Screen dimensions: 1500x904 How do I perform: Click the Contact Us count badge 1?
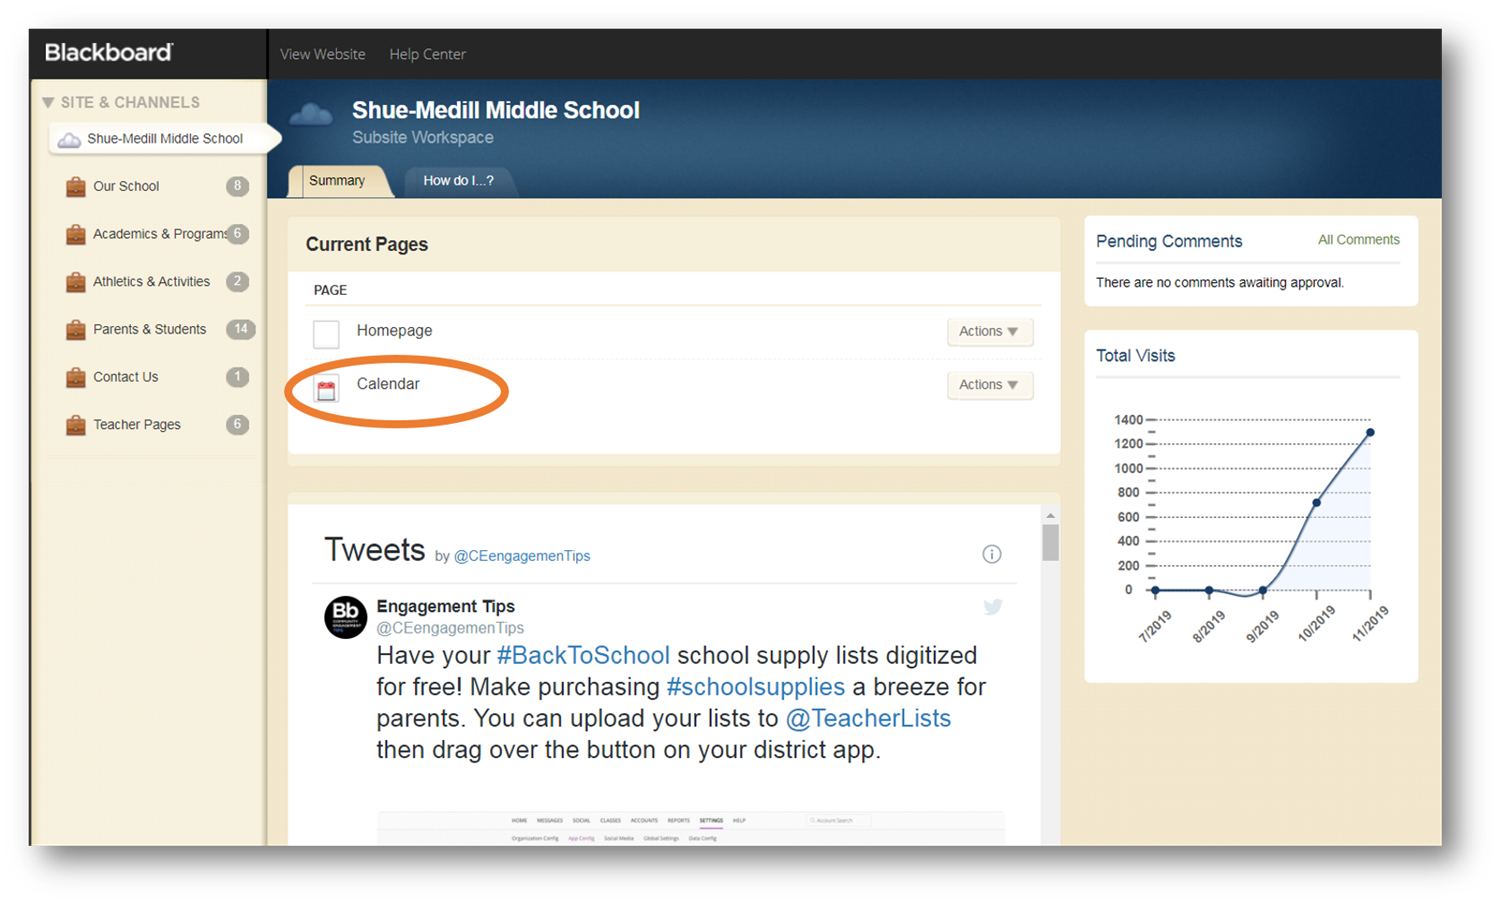[x=237, y=377]
